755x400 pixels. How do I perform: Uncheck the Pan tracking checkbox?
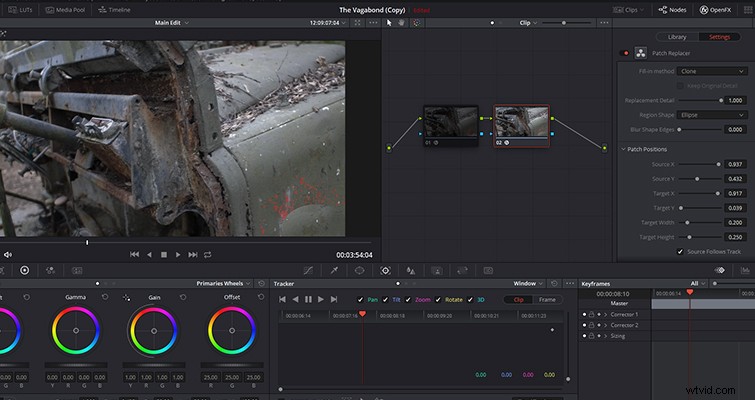tap(360, 299)
